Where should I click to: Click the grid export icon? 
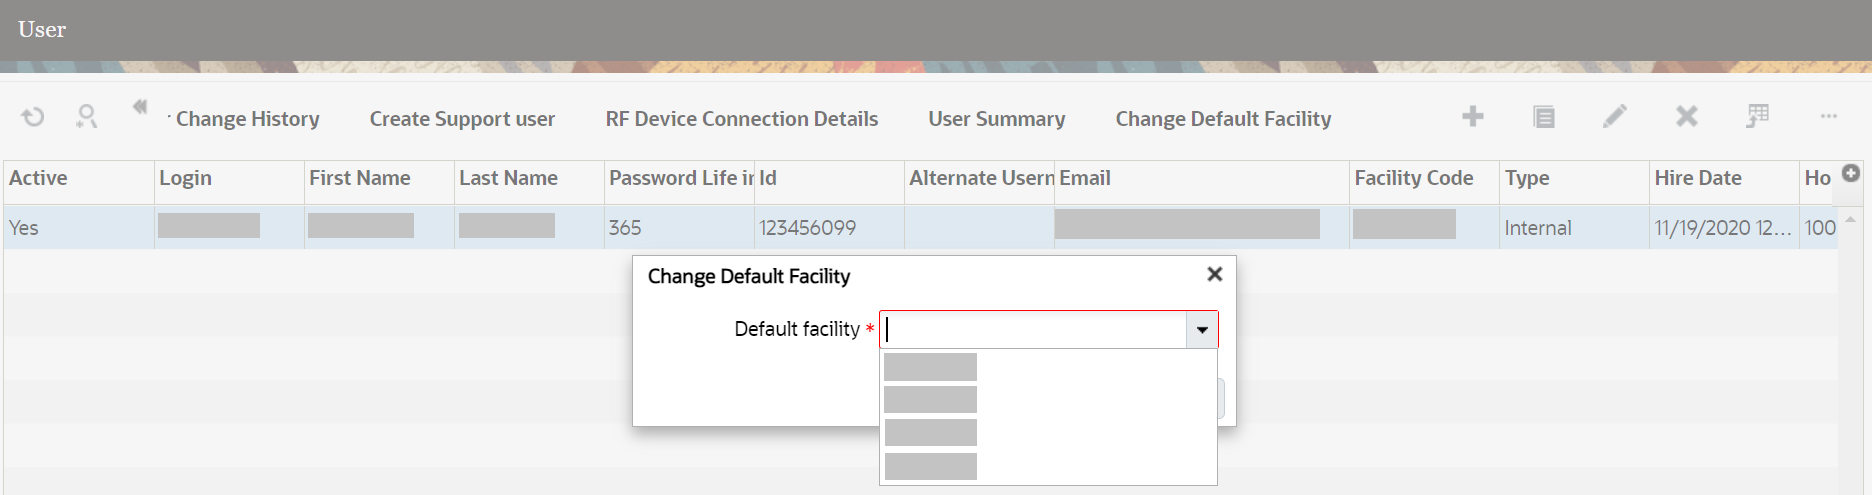click(1757, 117)
